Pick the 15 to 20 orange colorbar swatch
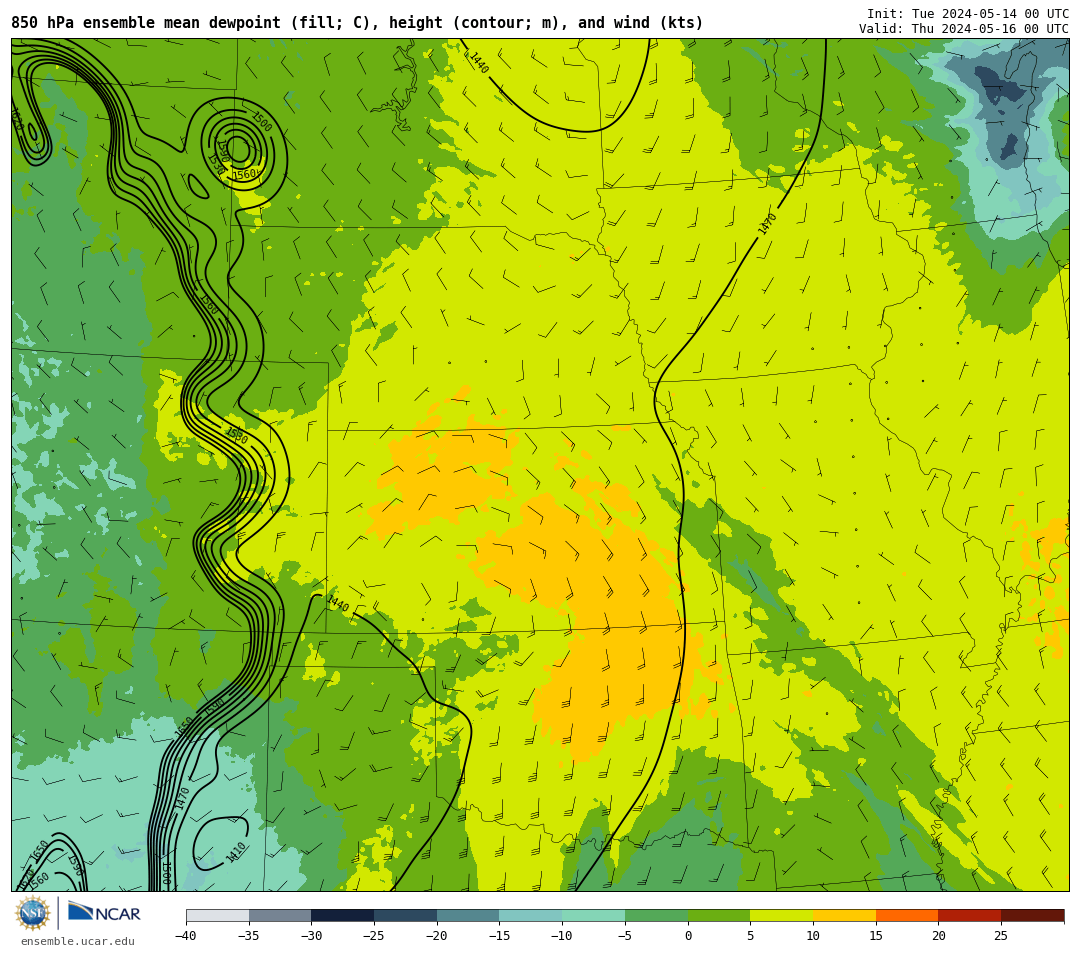The width and height of the screenshot is (1080, 954). click(906, 915)
